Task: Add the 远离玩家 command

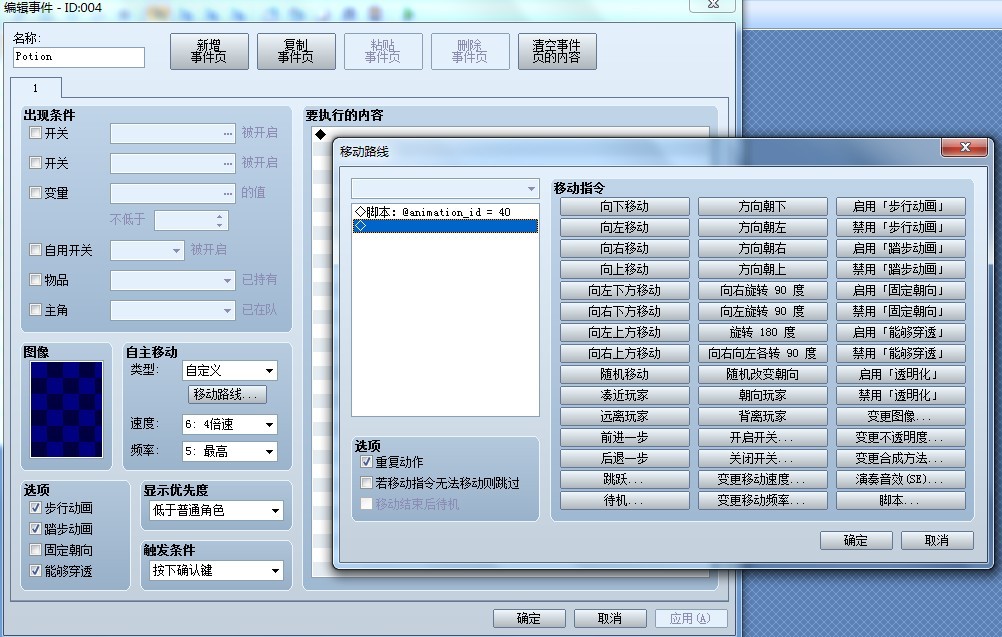Action: coord(625,417)
